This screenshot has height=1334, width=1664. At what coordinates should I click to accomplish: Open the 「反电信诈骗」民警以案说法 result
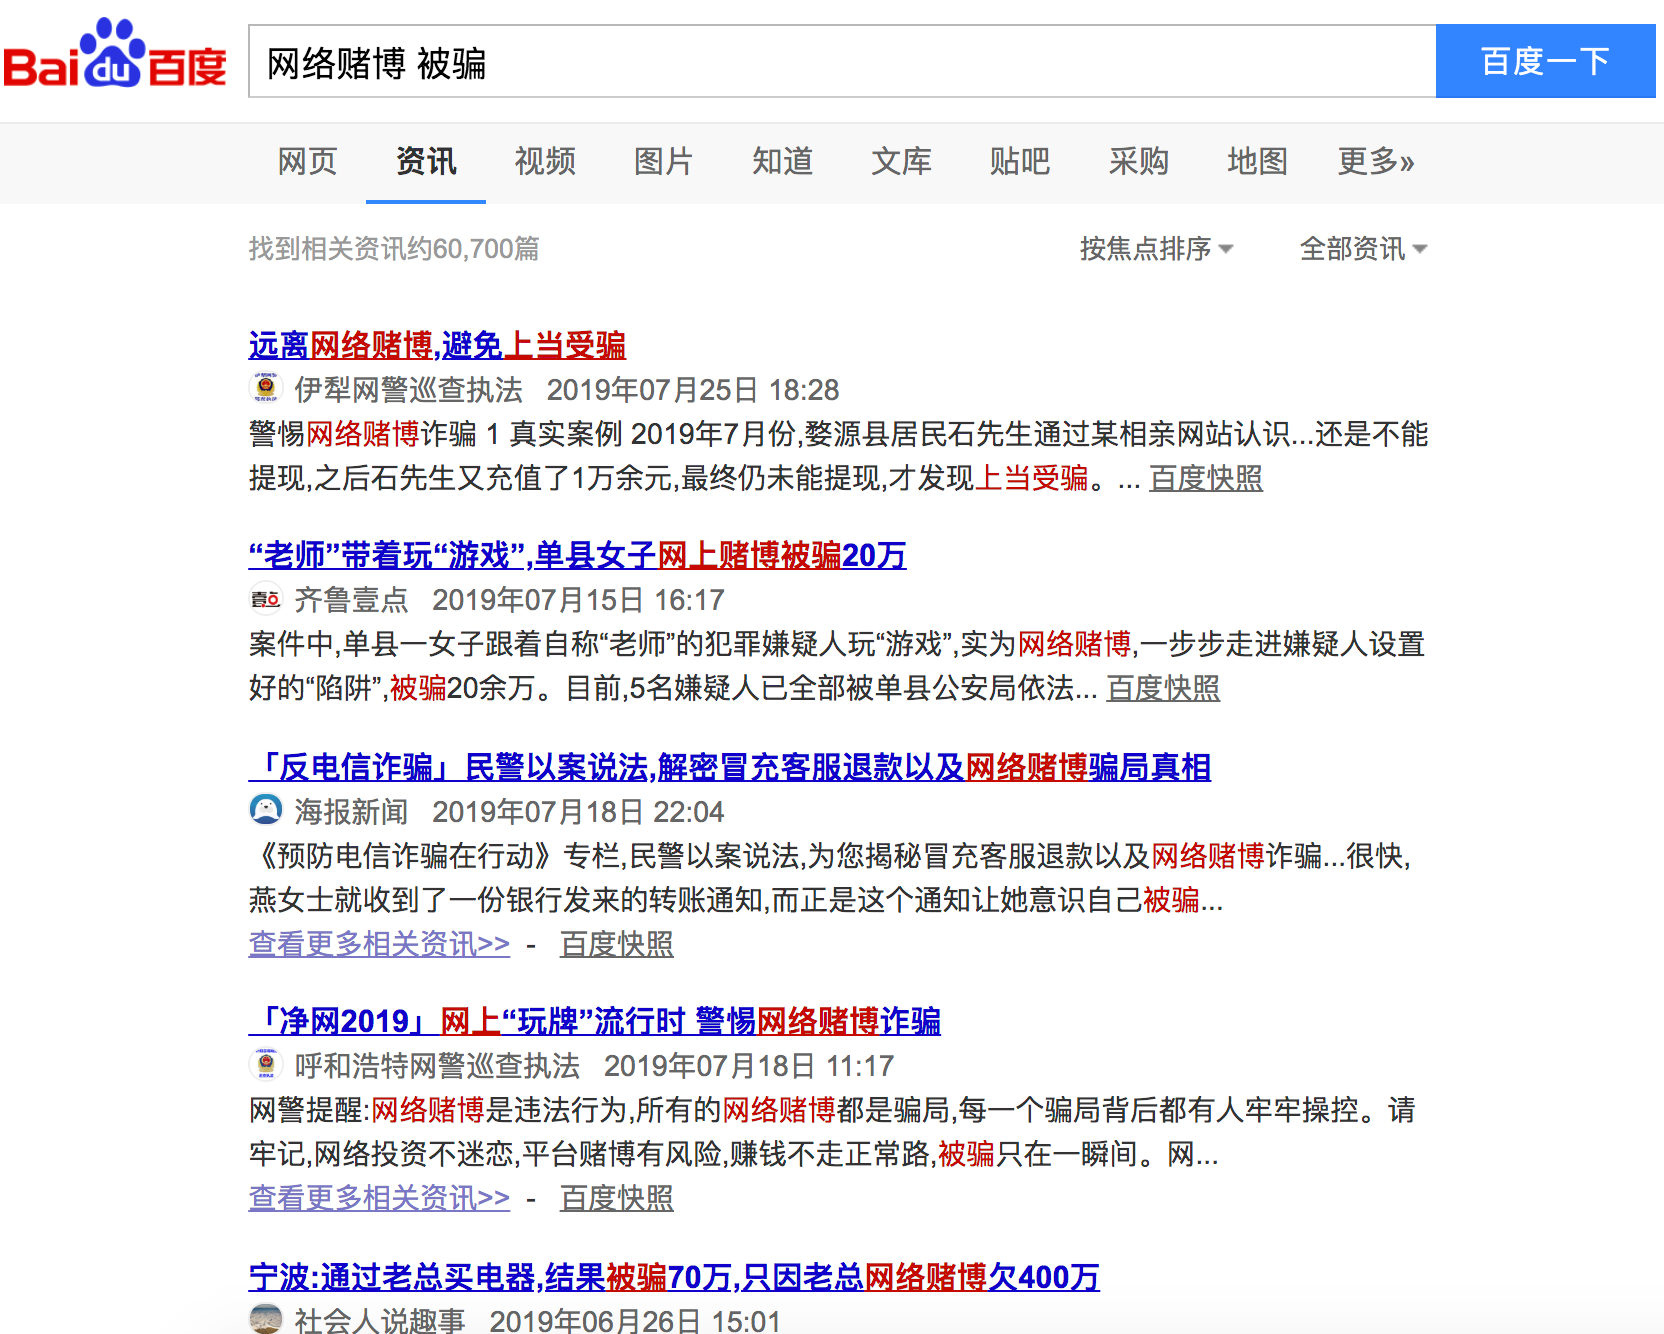point(730,767)
